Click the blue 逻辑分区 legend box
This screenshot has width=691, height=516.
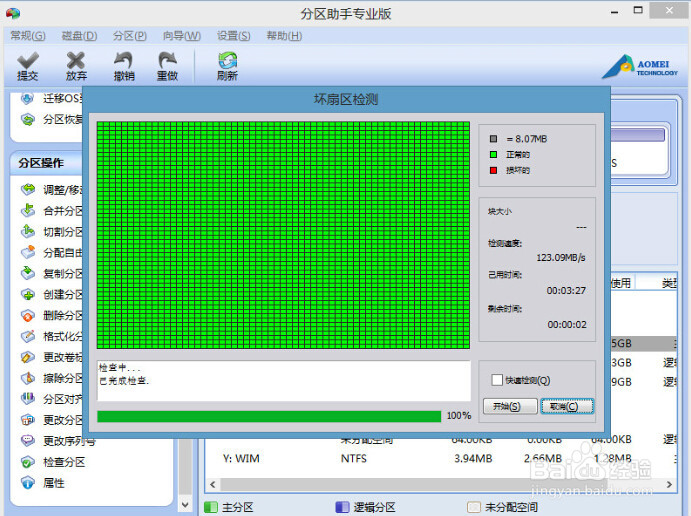[x=342, y=507]
